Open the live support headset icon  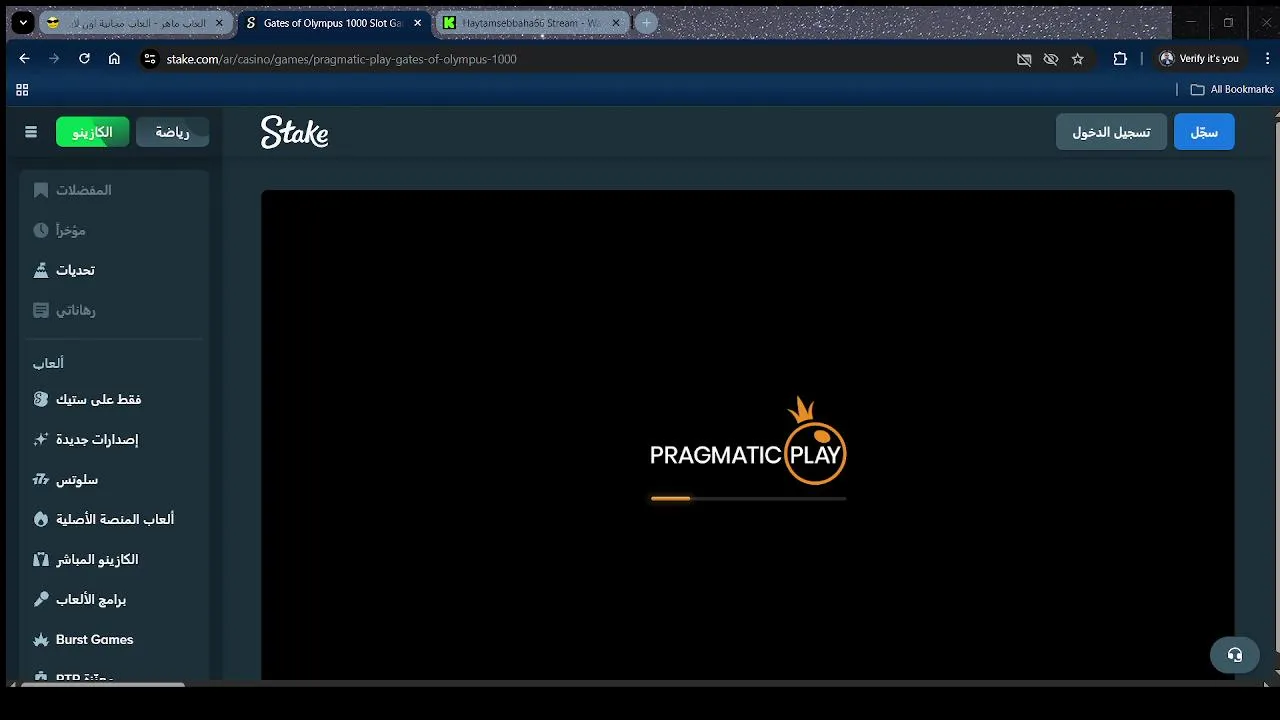1235,655
